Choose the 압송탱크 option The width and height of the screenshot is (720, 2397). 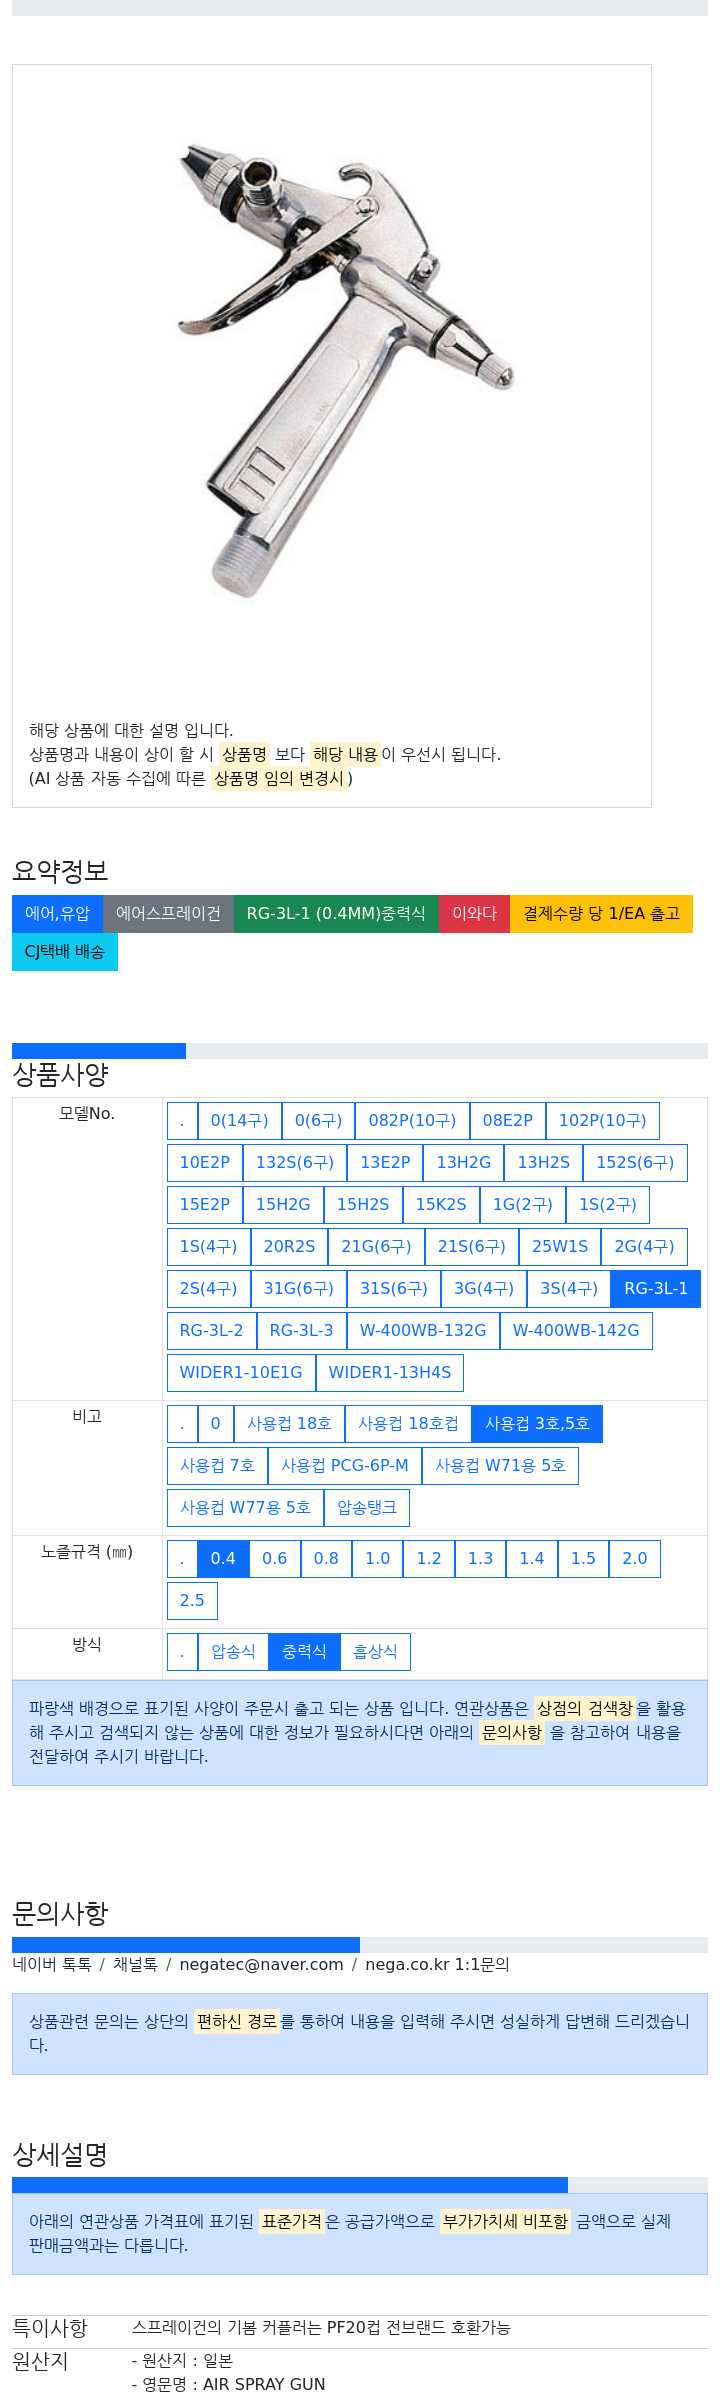pos(367,1508)
